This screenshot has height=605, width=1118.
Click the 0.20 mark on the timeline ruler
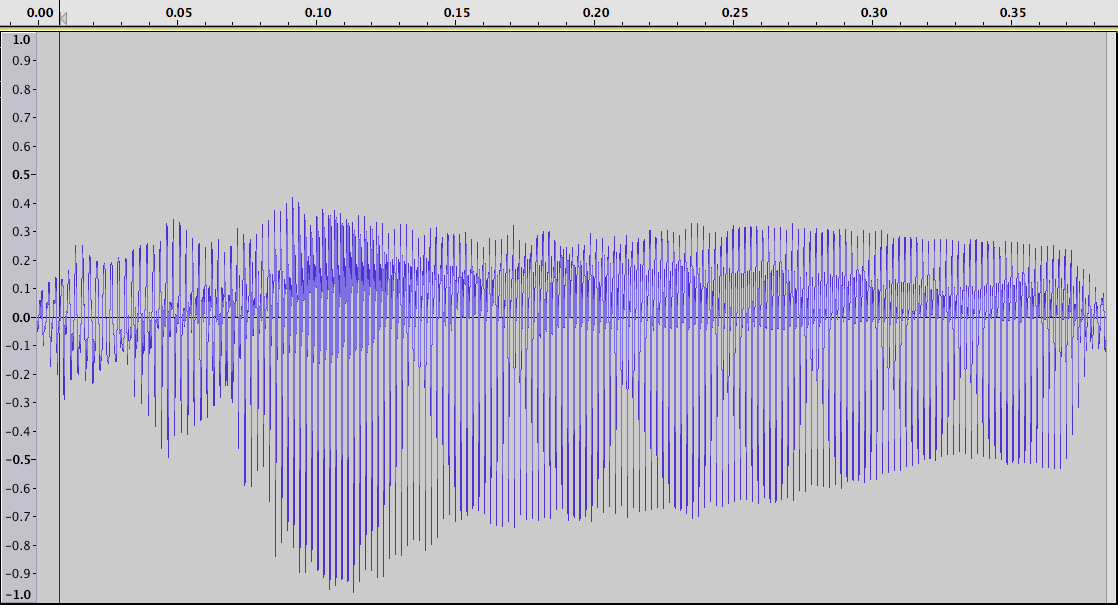click(596, 13)
